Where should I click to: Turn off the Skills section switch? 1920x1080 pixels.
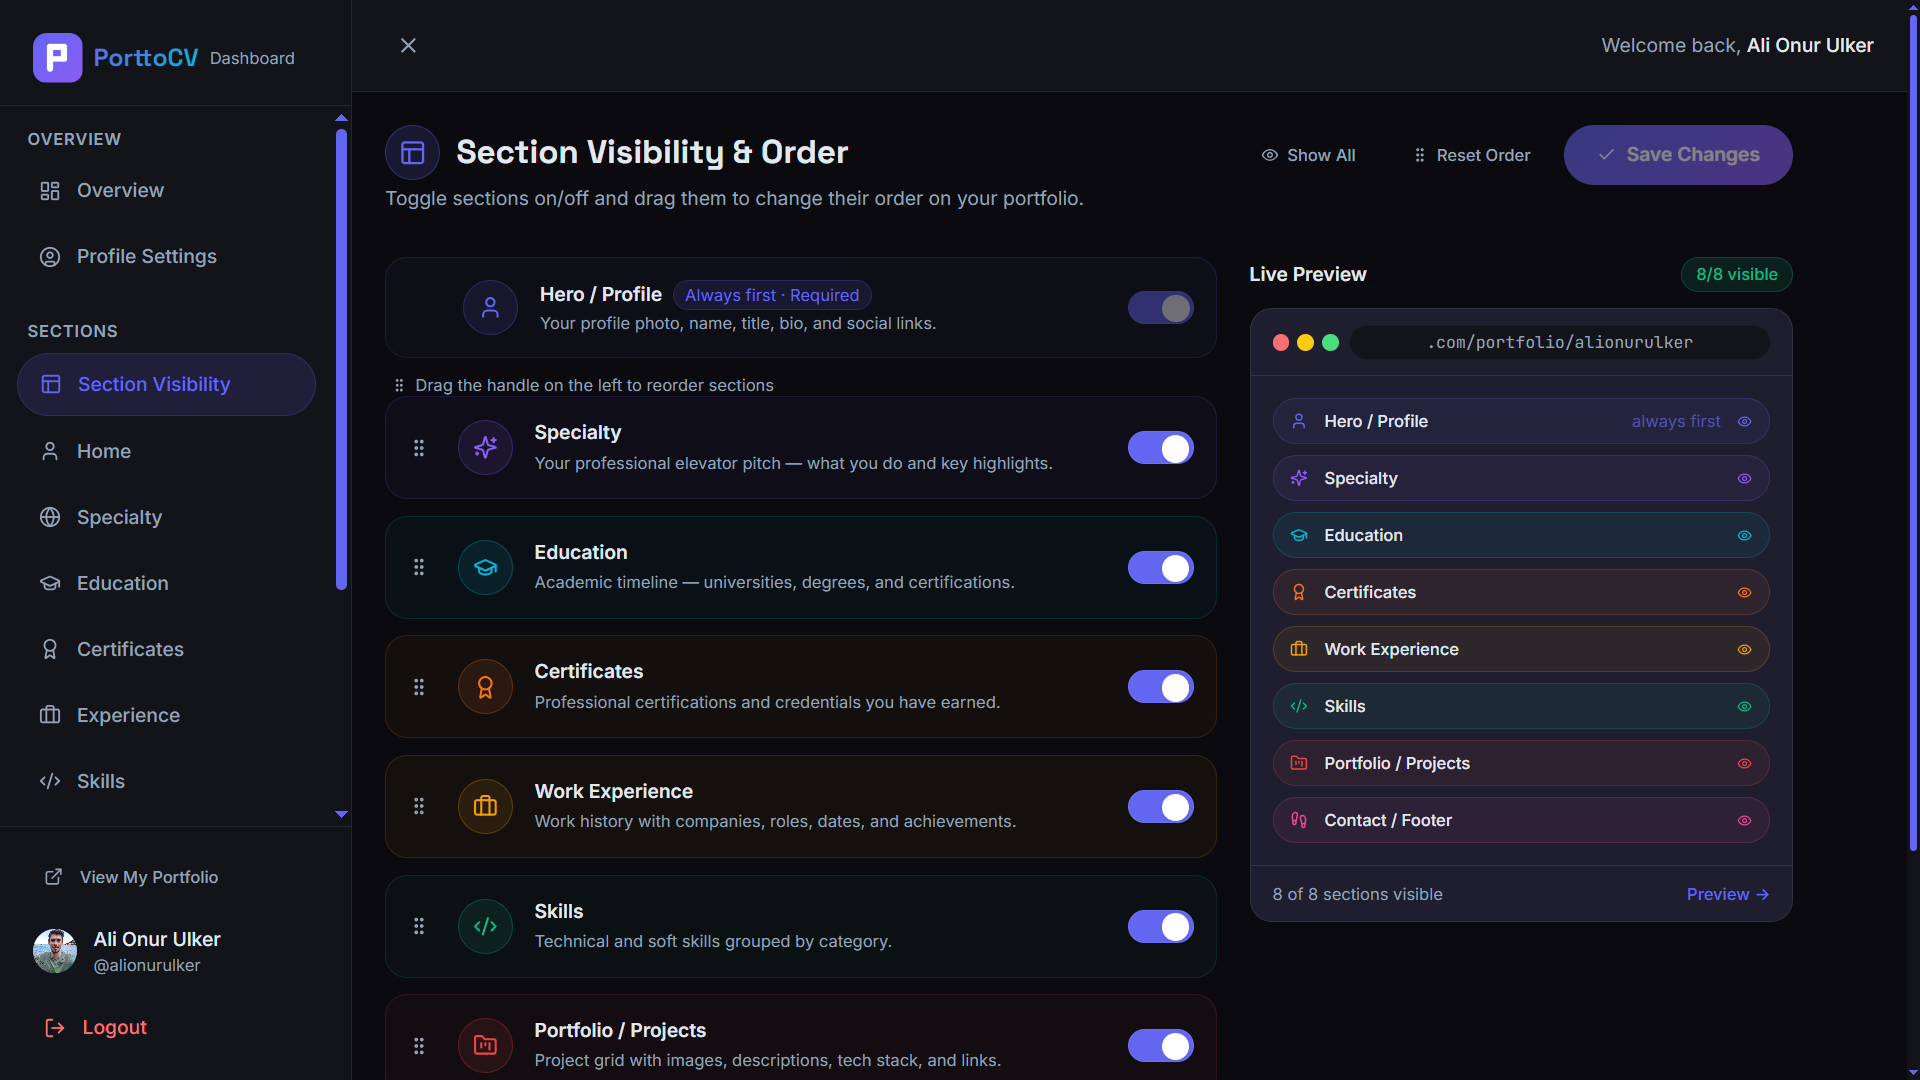(1160, 926)
